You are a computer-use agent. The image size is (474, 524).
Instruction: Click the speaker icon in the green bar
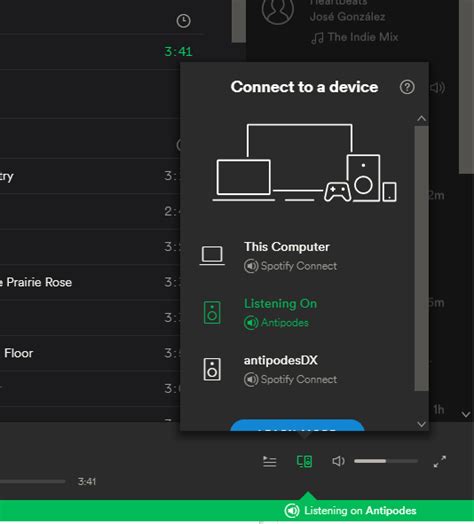tap(292, 511)
